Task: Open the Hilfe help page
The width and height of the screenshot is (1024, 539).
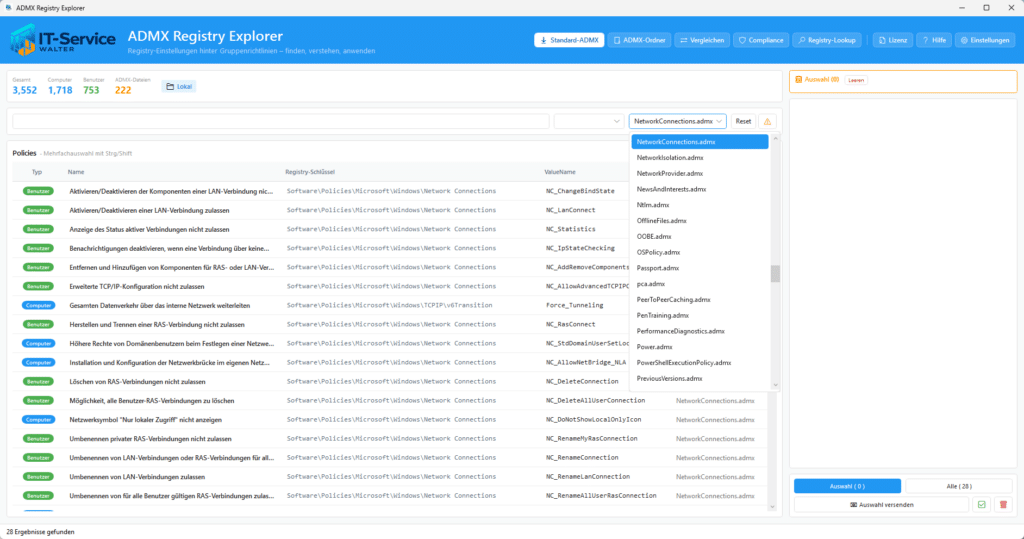Action: 934,40
